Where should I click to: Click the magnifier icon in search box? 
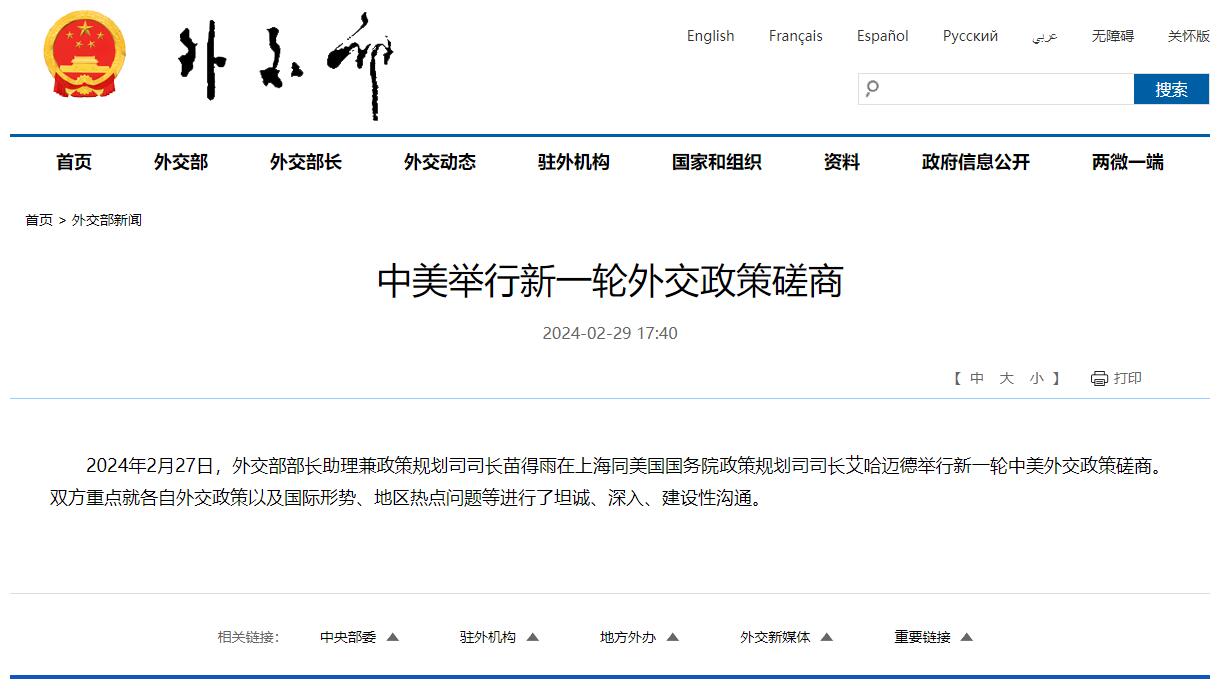[872, 89]
